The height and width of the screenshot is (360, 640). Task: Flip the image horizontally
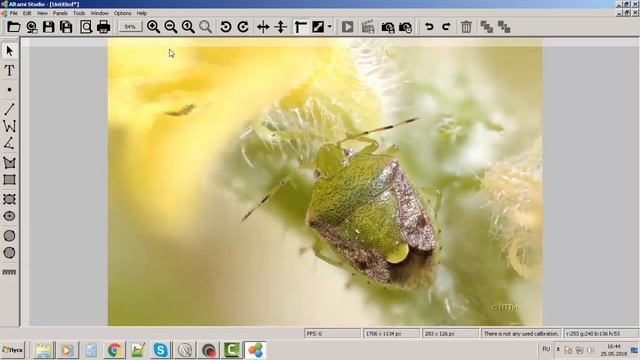pos(263,27)
